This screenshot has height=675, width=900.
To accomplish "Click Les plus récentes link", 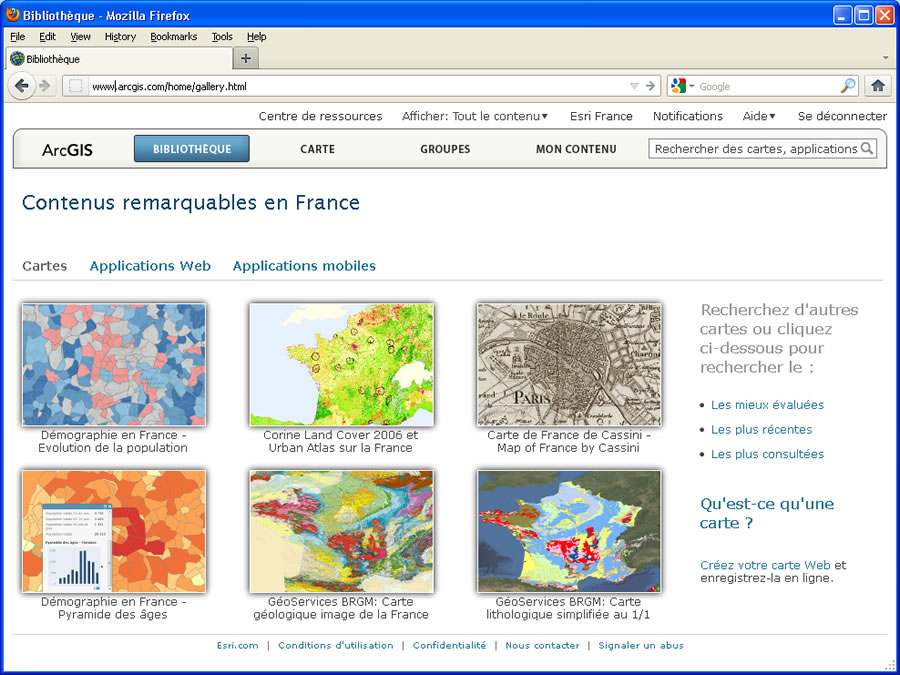I will click(x=762, y=429).
